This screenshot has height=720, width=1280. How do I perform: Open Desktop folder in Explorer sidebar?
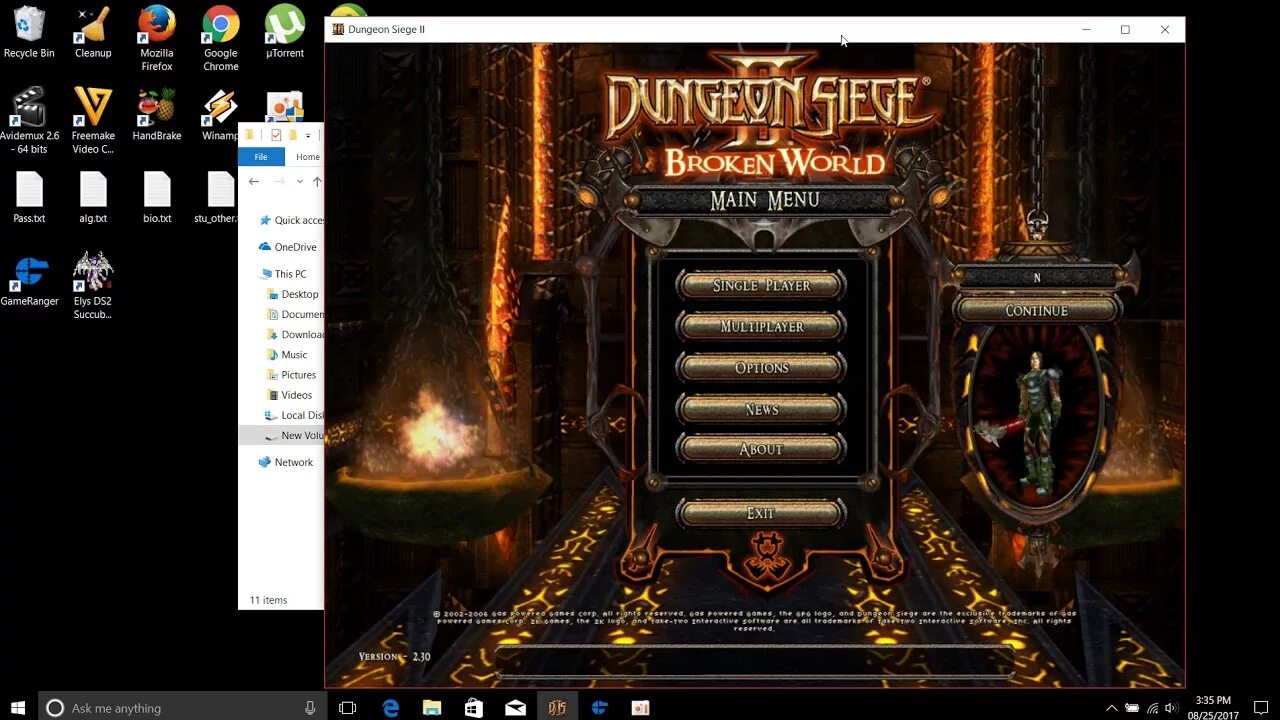(x=292, y=294)
